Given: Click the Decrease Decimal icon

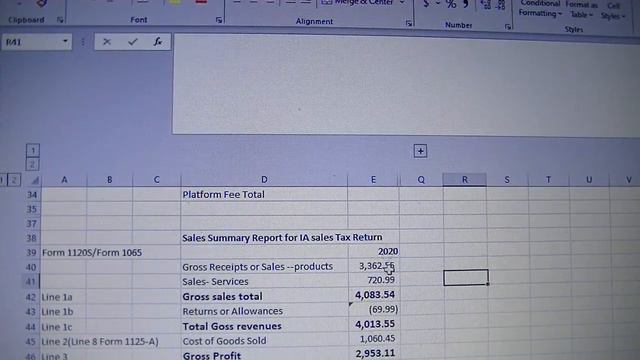Looking at the screenshot, I should coord(500,5).
